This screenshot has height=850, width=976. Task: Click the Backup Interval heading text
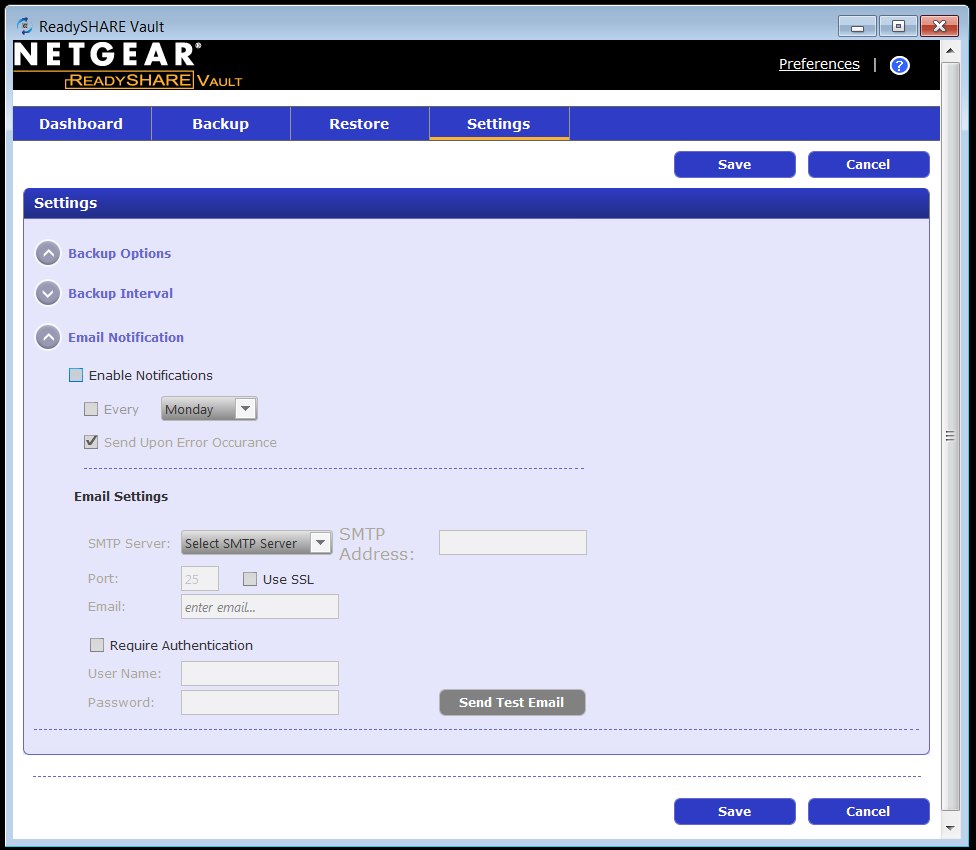pyautogui.click(x=121, y=293)
